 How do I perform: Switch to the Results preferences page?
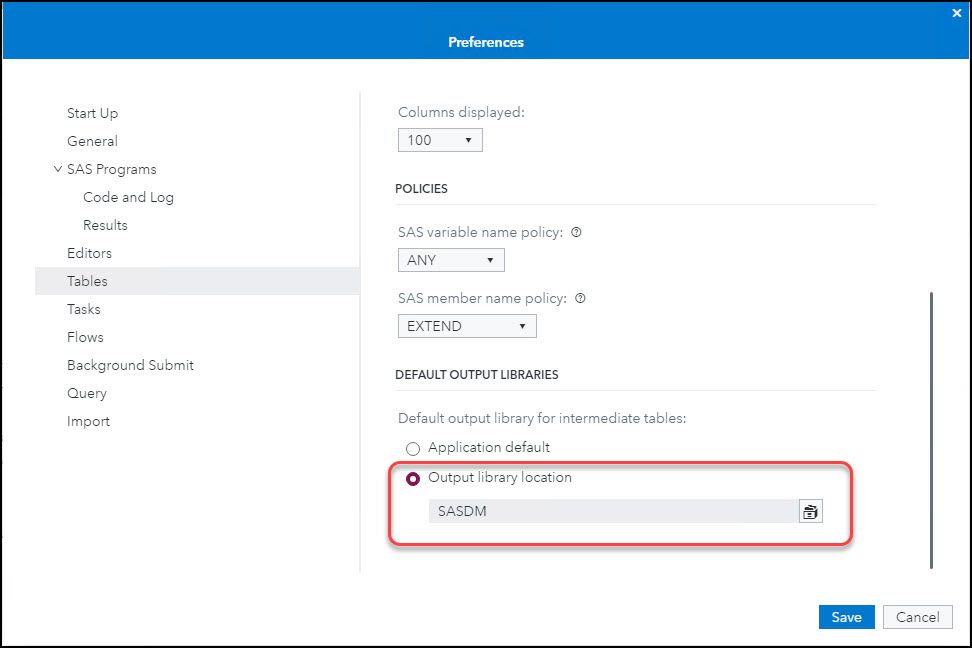[105, 225]
